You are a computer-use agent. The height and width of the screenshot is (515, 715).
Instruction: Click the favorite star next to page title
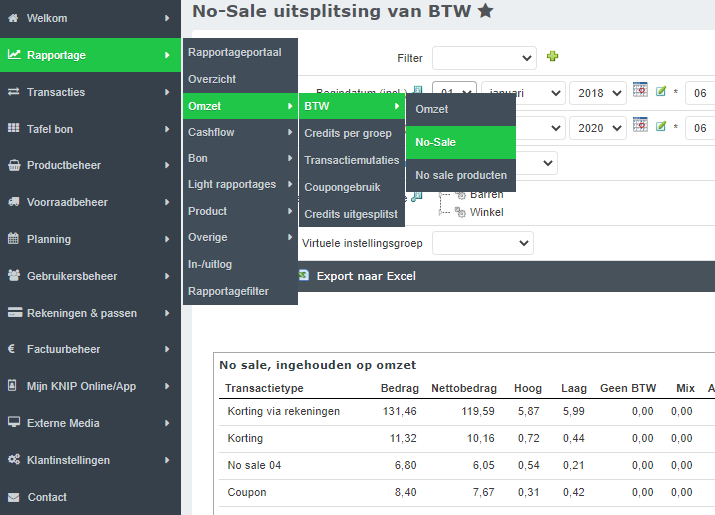[485, 11]
